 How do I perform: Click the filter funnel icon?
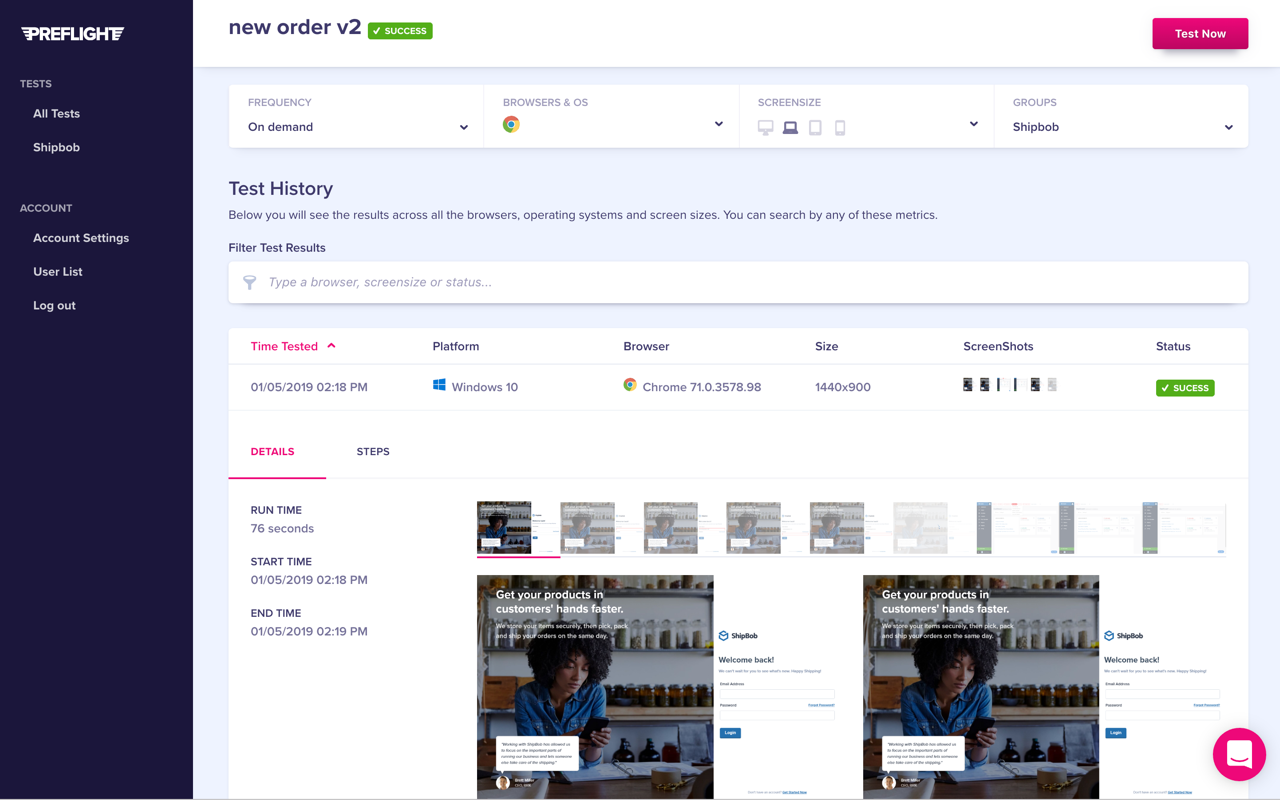click(250, 283)
